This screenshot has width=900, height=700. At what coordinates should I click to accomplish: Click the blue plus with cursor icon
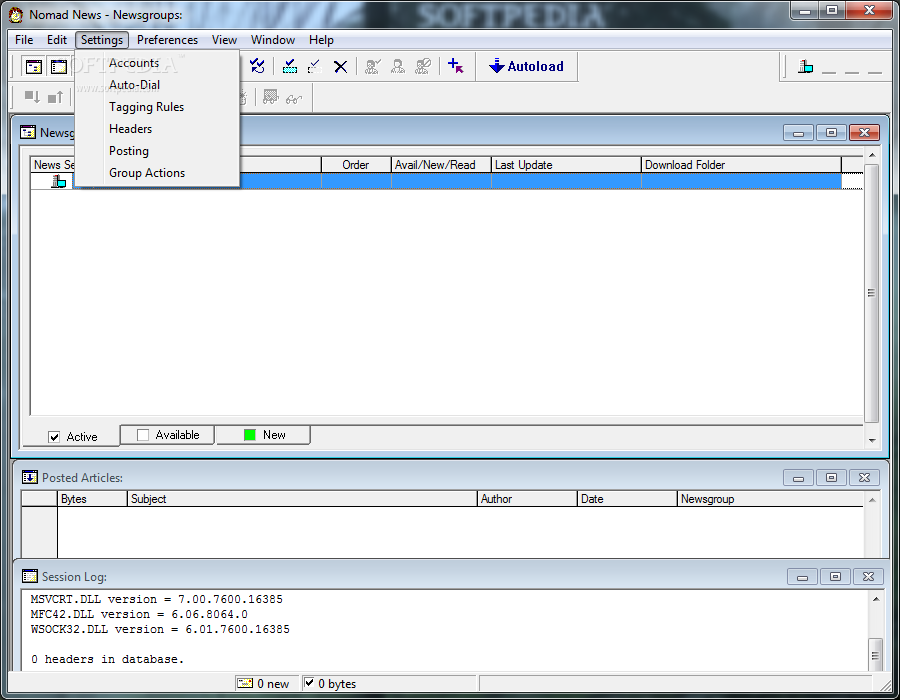(x=456, y=66)
